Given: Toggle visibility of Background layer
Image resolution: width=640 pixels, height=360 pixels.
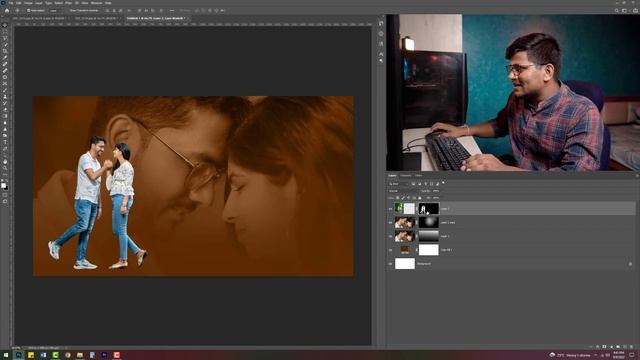Looking at the screenshot, I should [x=390, y=264].
